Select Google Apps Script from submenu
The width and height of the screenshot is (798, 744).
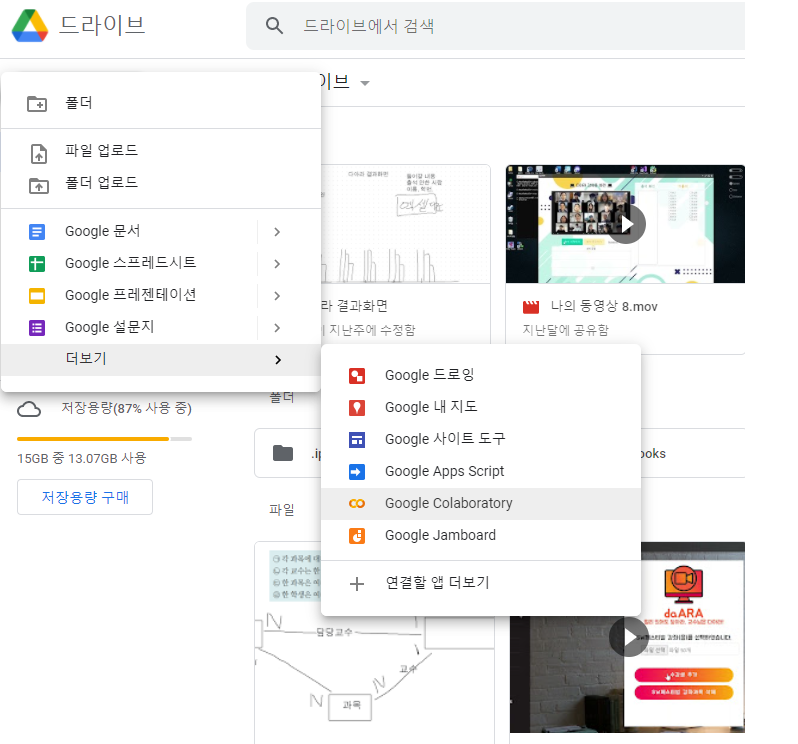[x=481, y=472]
